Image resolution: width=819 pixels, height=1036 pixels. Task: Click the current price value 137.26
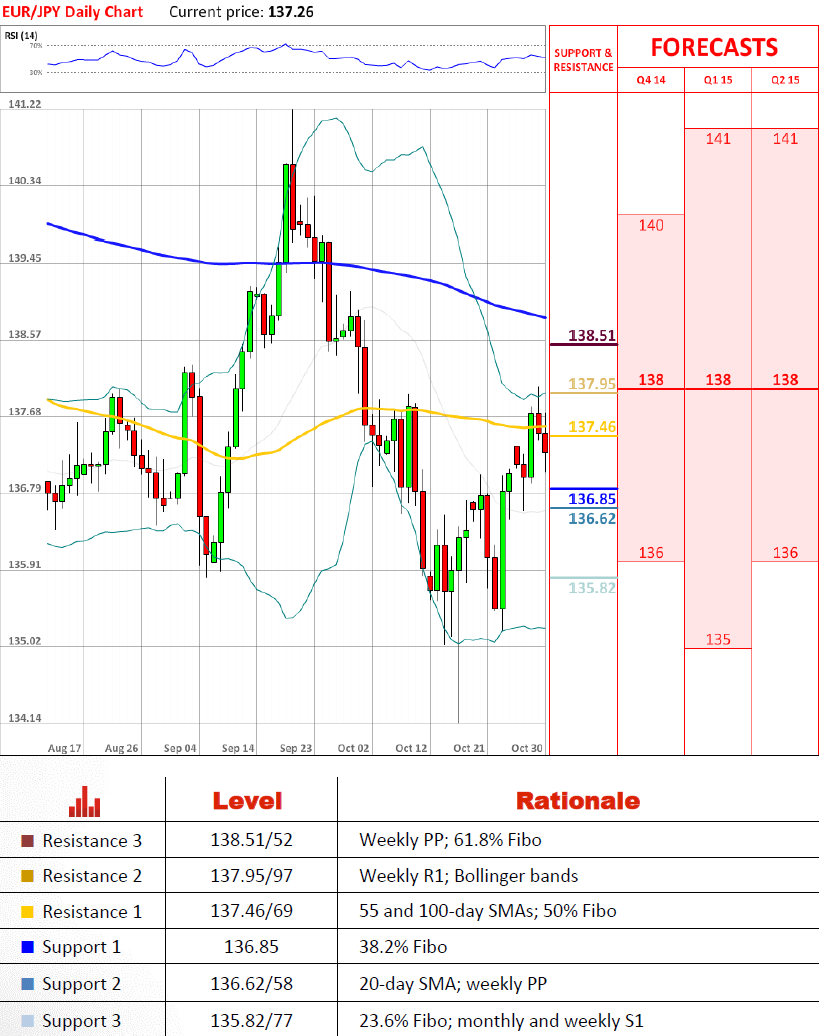(291, 12)
